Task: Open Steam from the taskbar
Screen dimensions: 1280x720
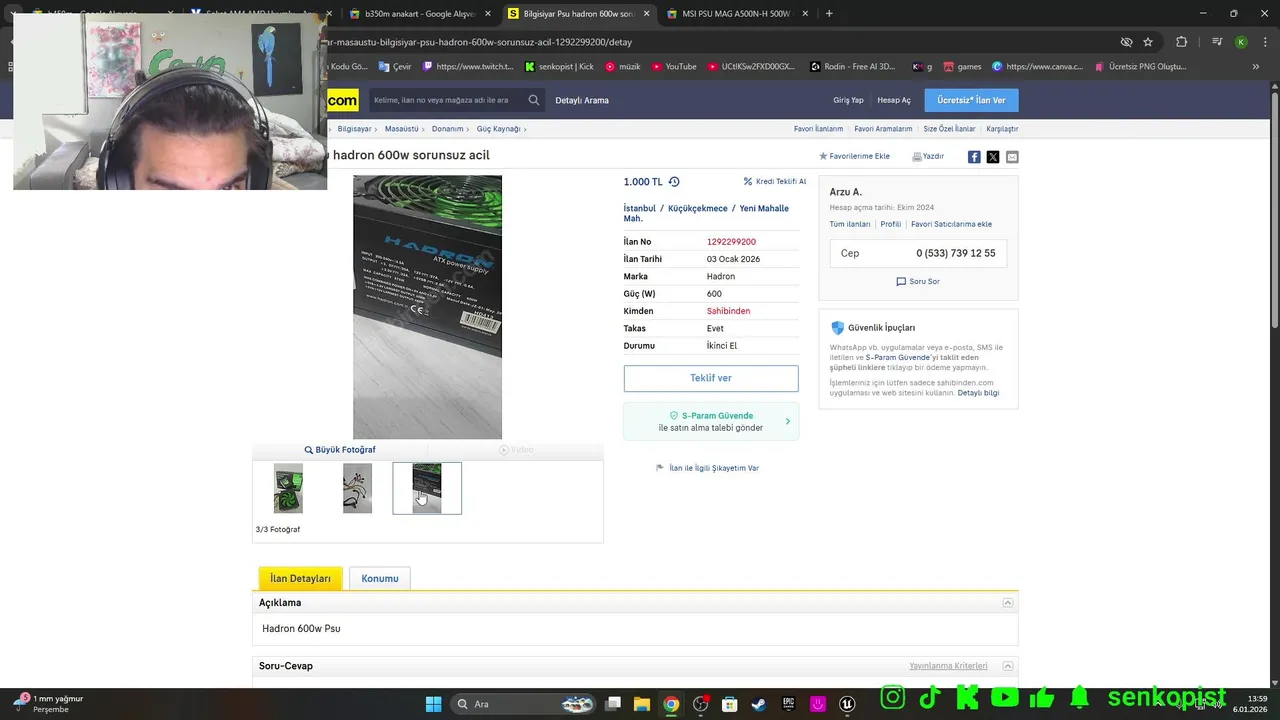Action: tap(759, 704)
